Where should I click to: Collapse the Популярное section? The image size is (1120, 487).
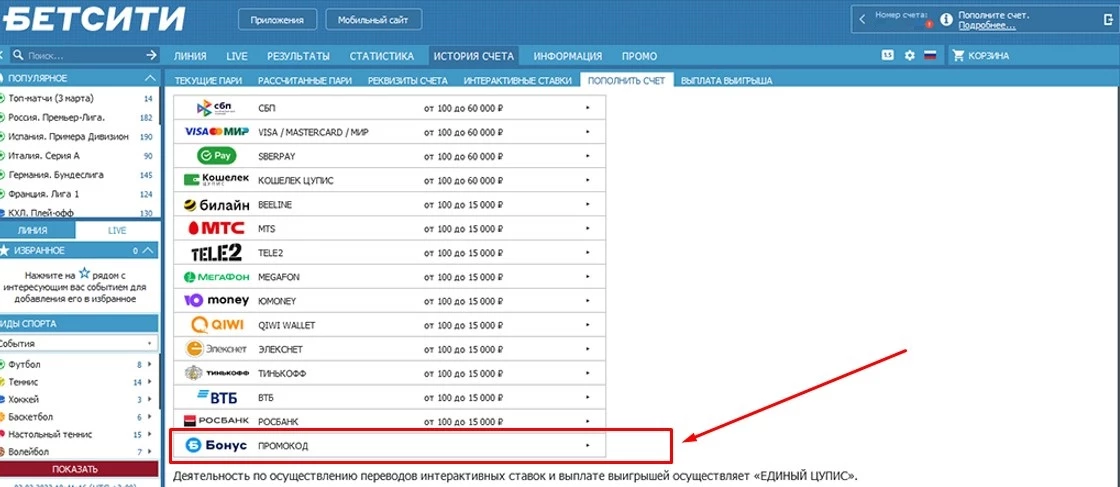pyautogui.click(x=149, y=77)
